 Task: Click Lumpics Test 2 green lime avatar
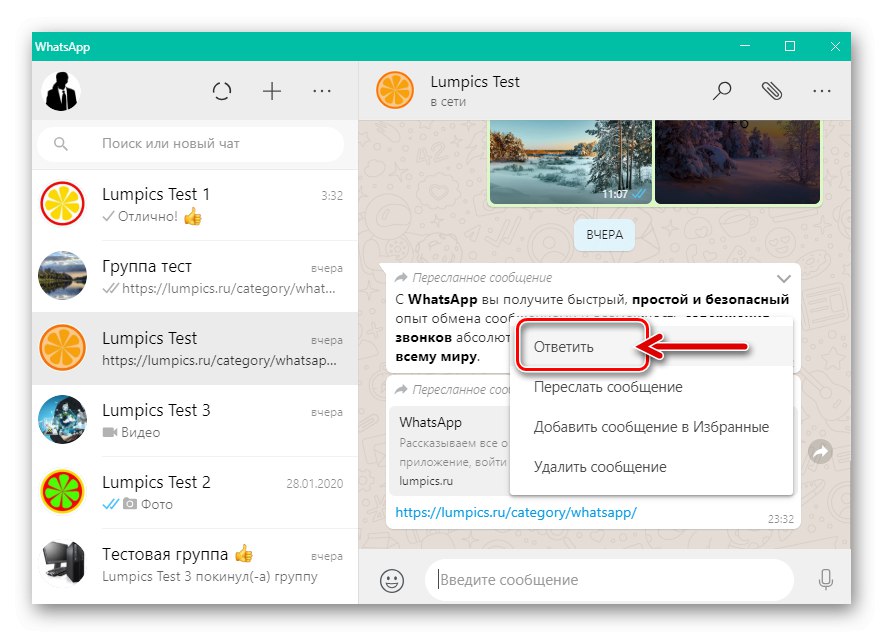click(63, 492)
